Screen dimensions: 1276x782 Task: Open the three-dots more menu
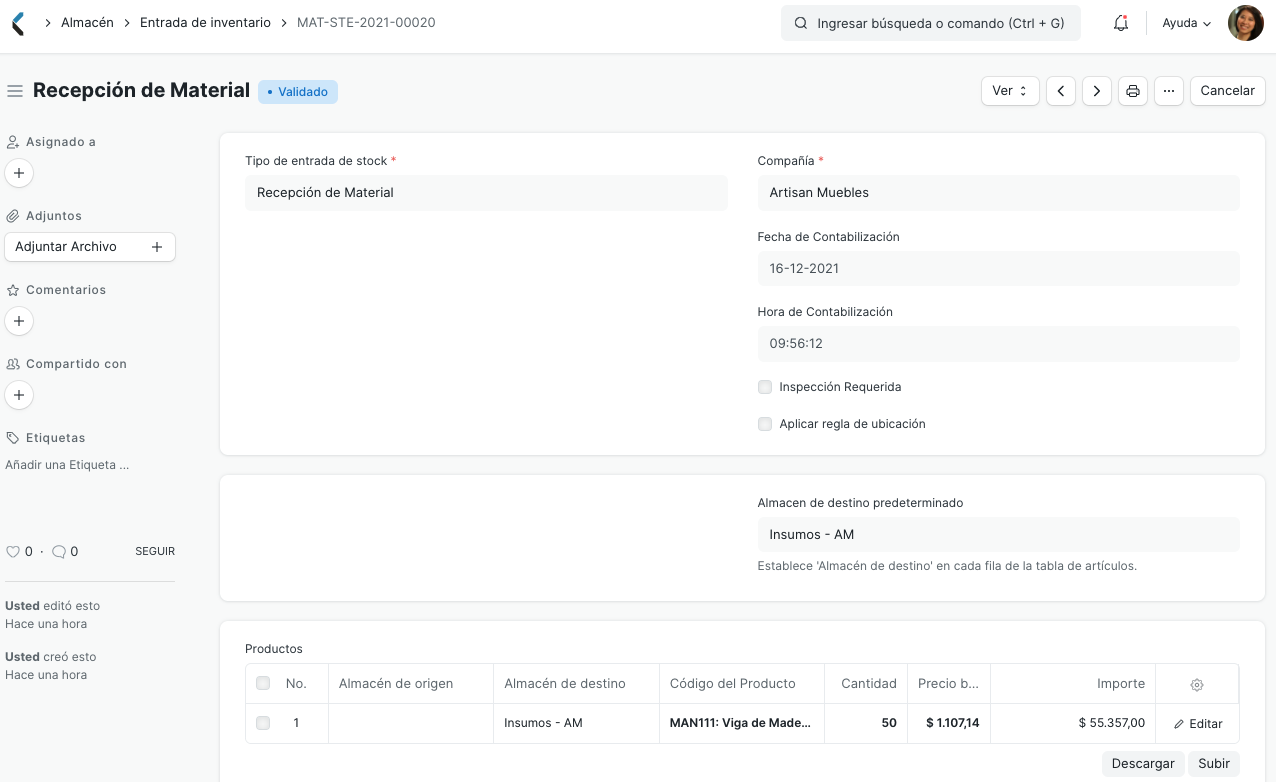coord(1169,91)
